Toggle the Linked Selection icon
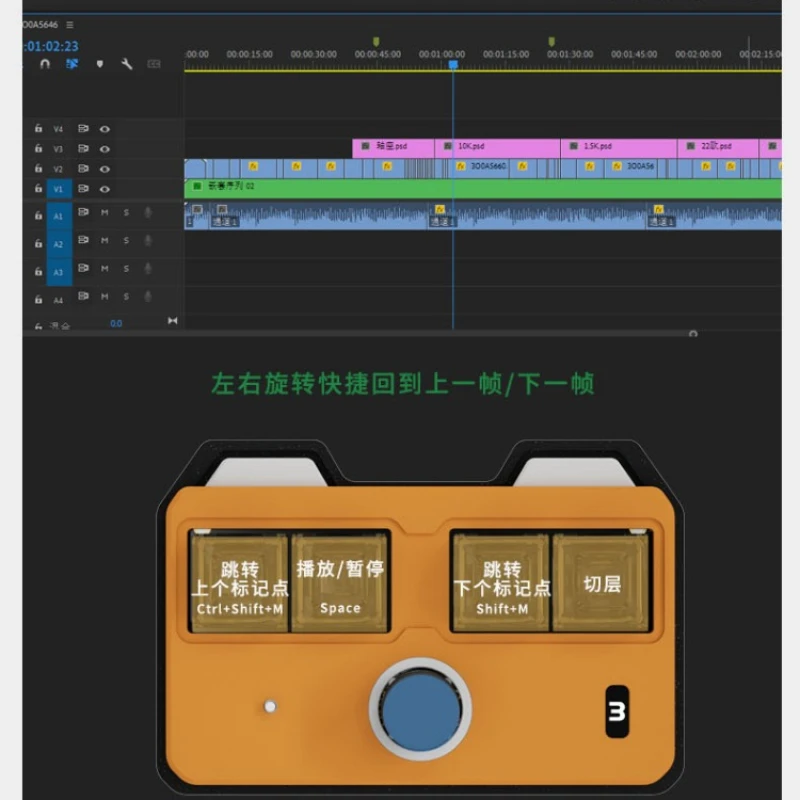The width and height of the screenshot is (800, 800). (72, 64)
